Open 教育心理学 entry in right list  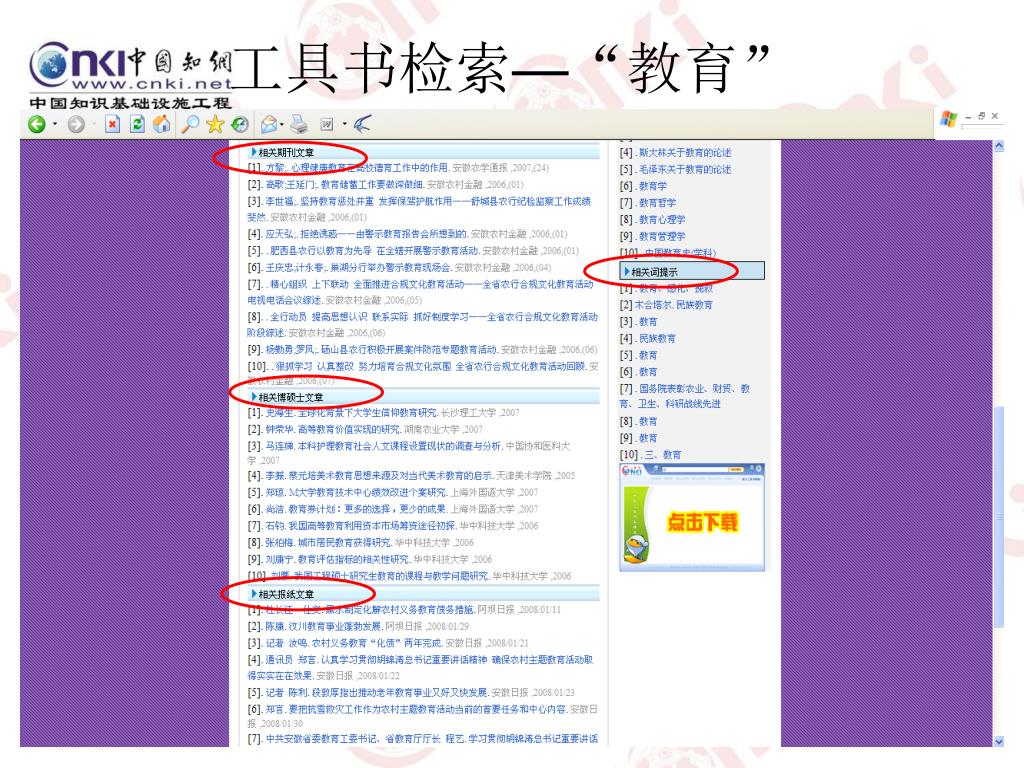pos(662,219)
